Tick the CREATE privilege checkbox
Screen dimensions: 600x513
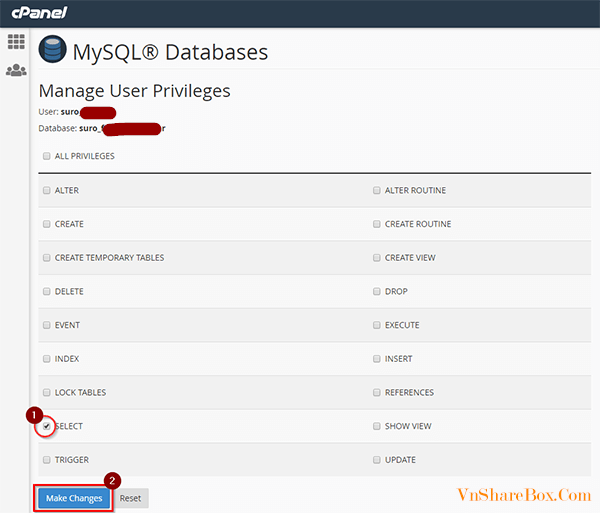point(47,224)
